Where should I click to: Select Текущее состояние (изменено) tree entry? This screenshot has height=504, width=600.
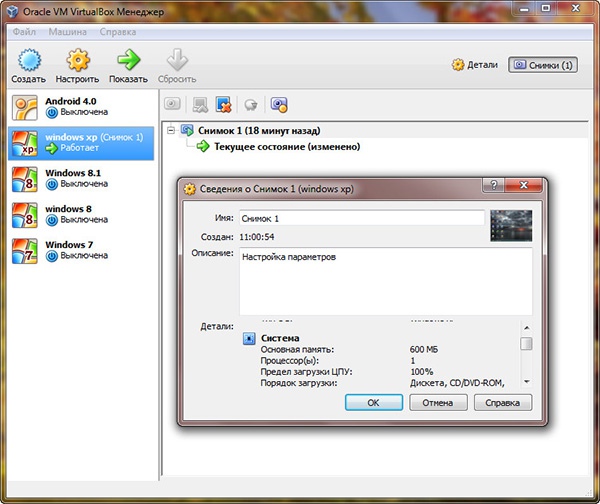pyautogui.click(x=286, y=147)
